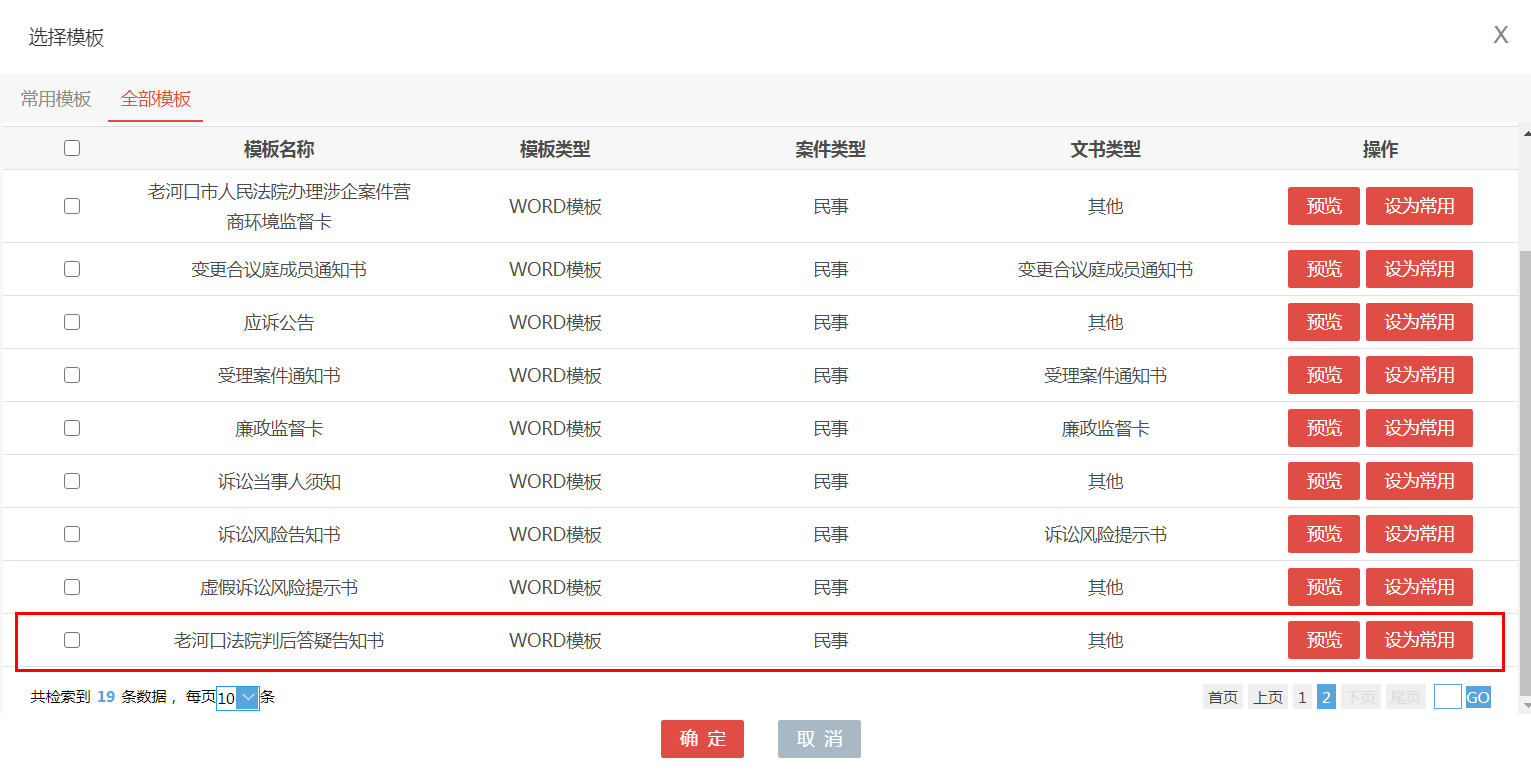Viewport: 1531px width, 775px height.
Task: Preview the 诉讼风险告知书 template
Action: point(1324,534)
